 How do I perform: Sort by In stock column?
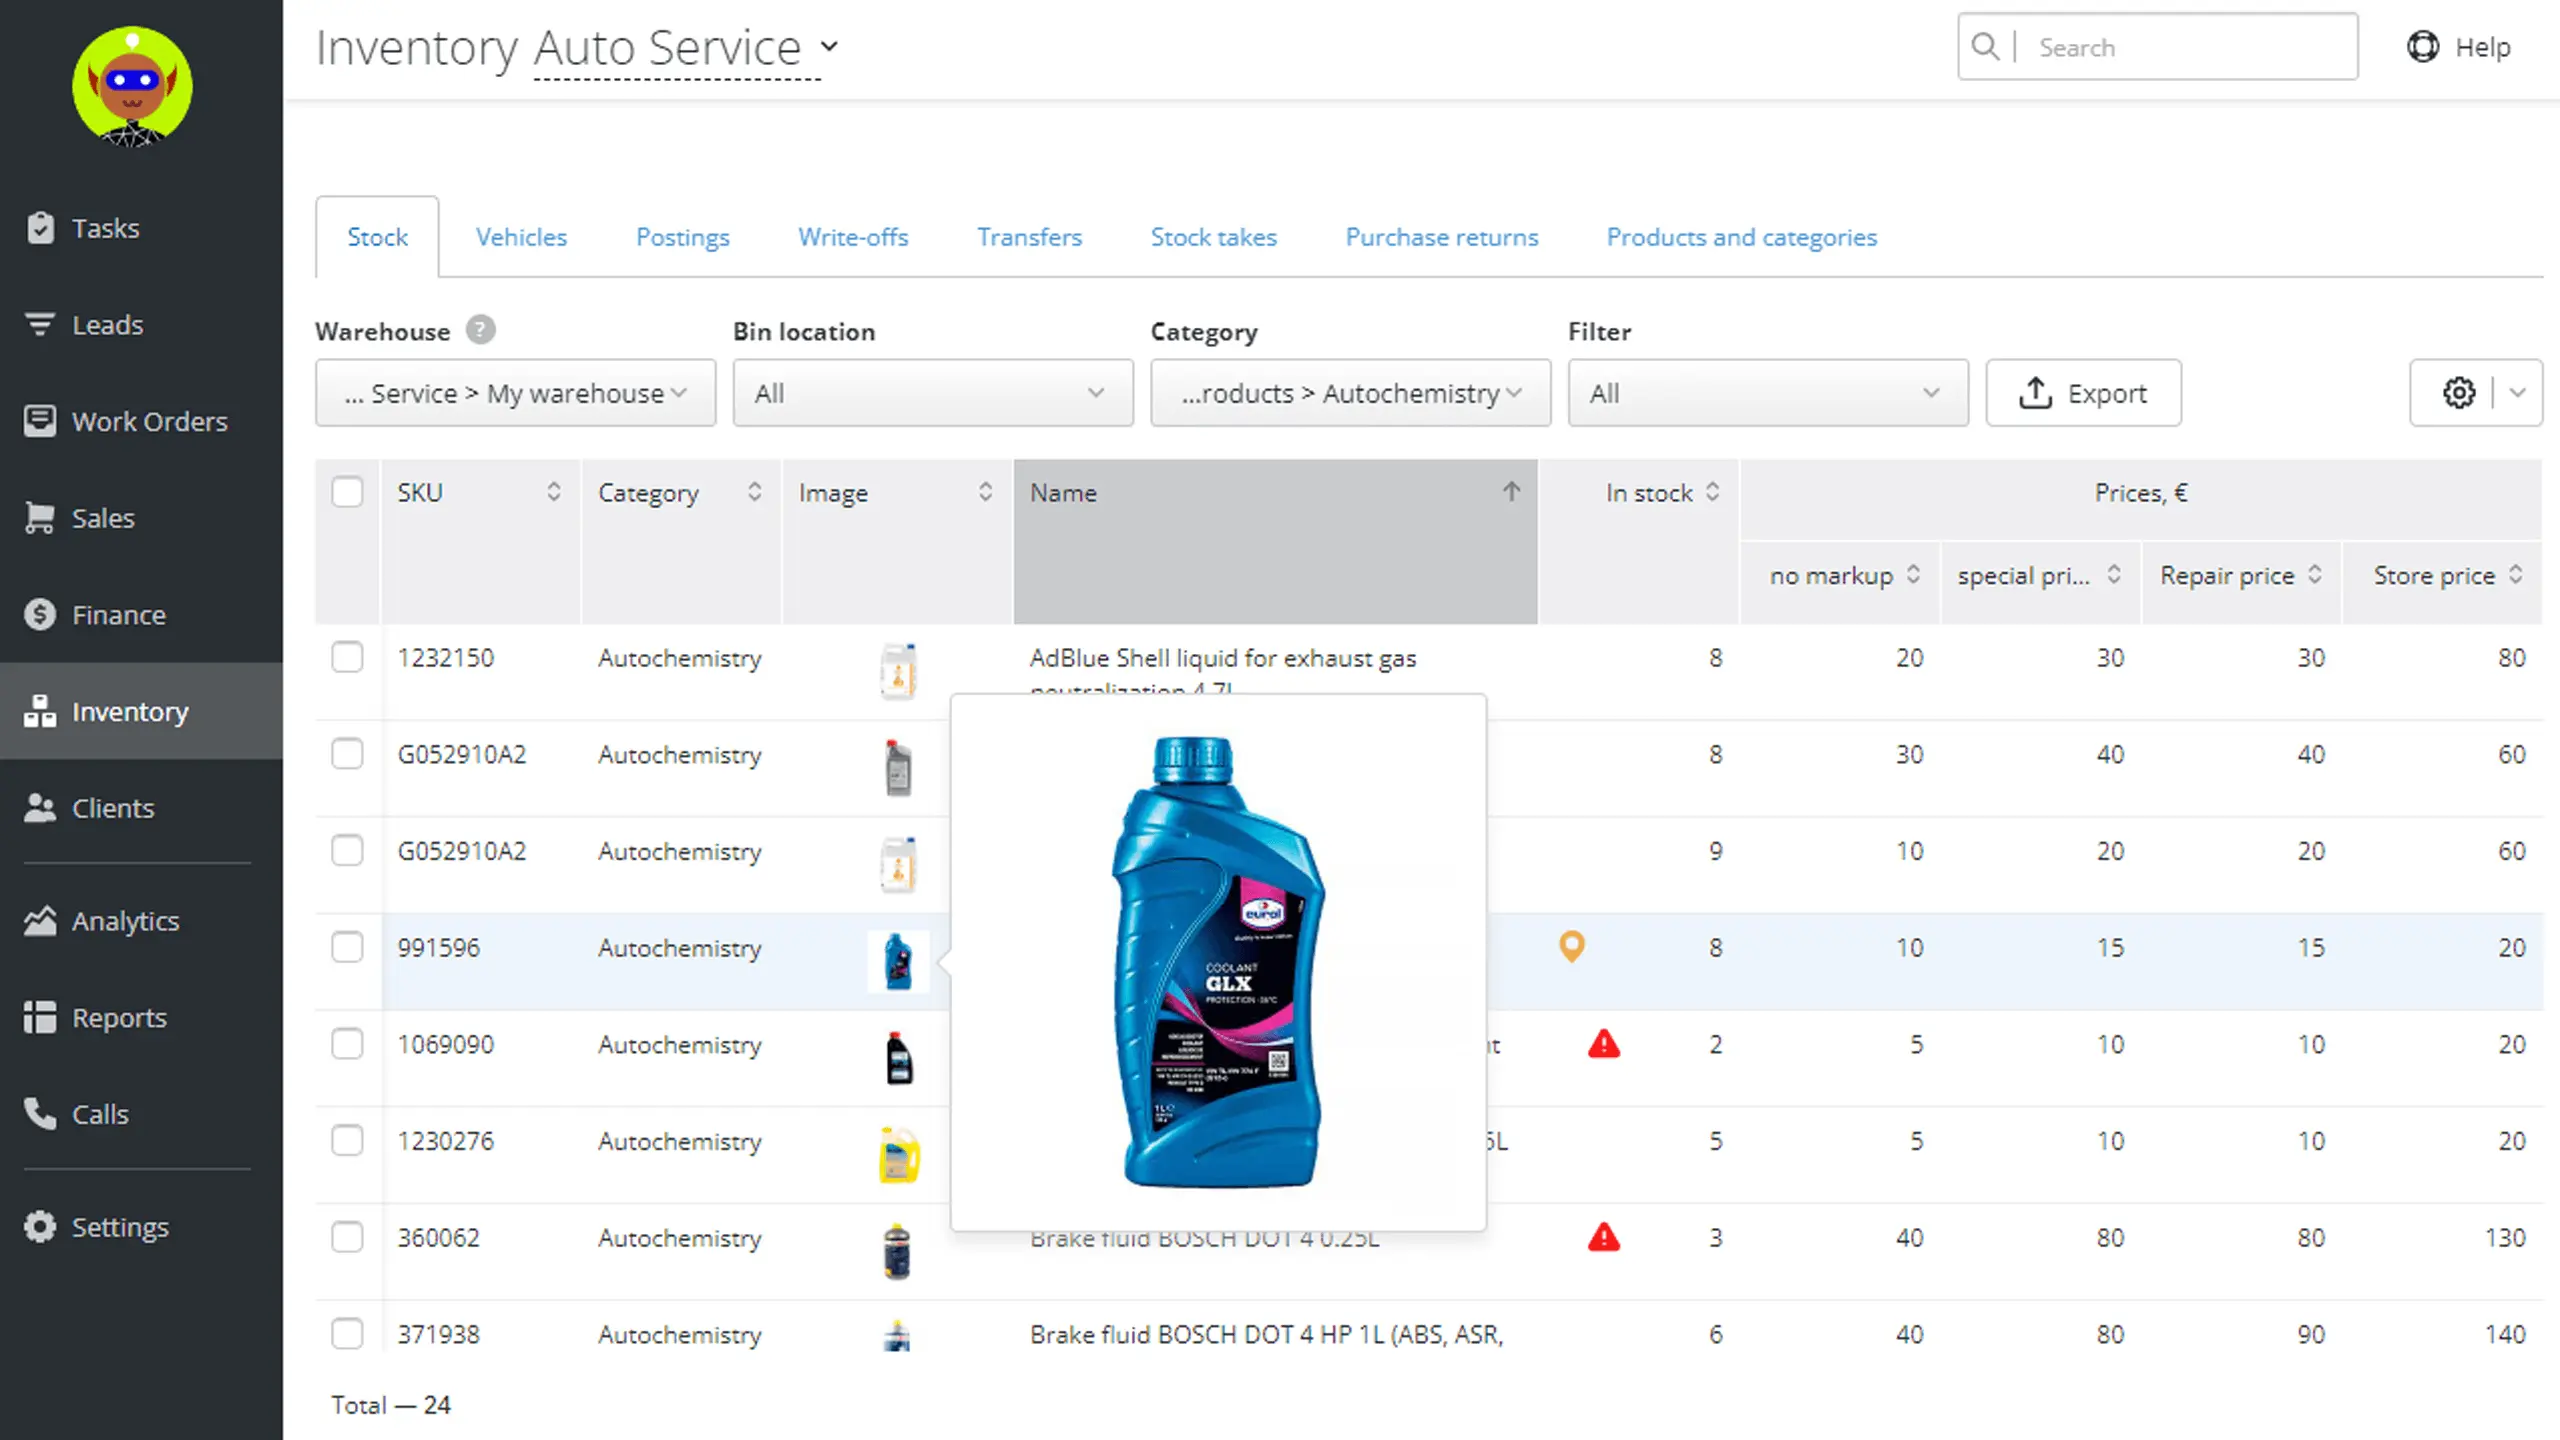[x=1661, y=492]
